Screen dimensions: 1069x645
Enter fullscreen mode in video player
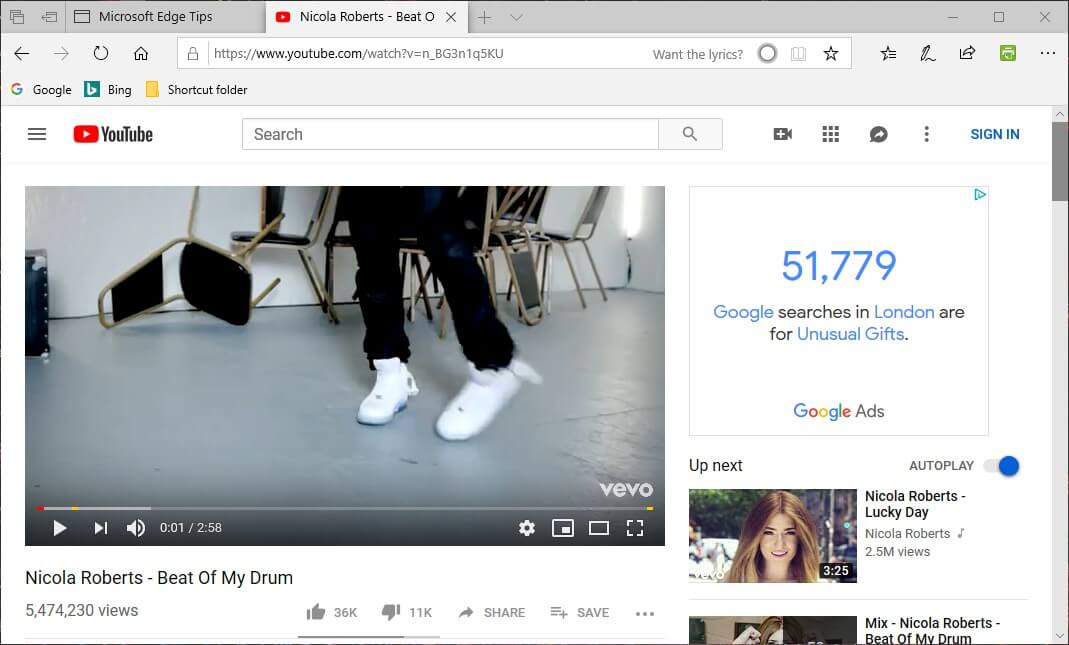(x=634, y=528)
